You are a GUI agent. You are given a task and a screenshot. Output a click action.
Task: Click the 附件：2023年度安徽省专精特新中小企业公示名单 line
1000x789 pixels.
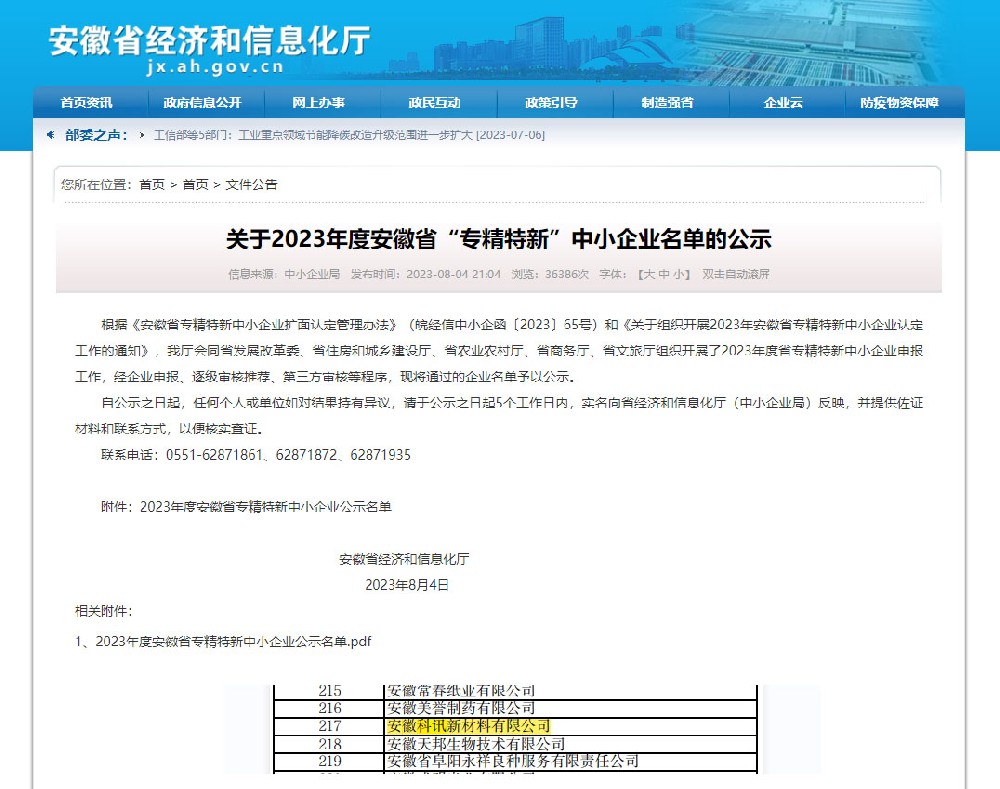[x=246, y=506]
